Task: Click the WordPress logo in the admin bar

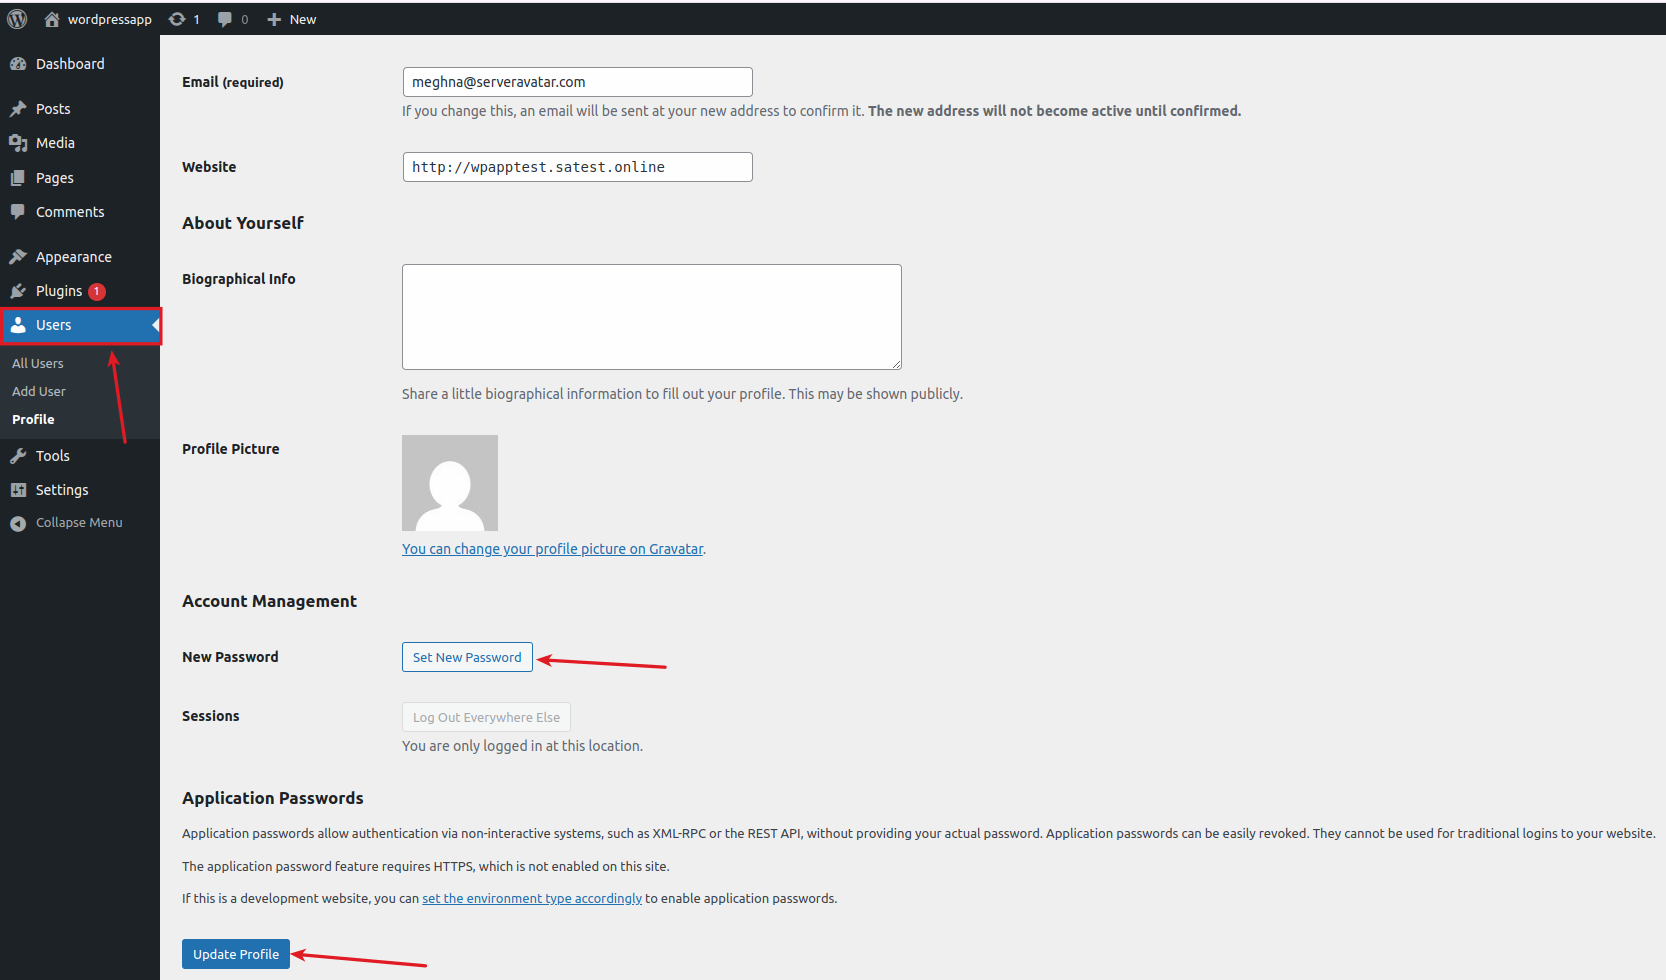Action: tap(16, 18)
